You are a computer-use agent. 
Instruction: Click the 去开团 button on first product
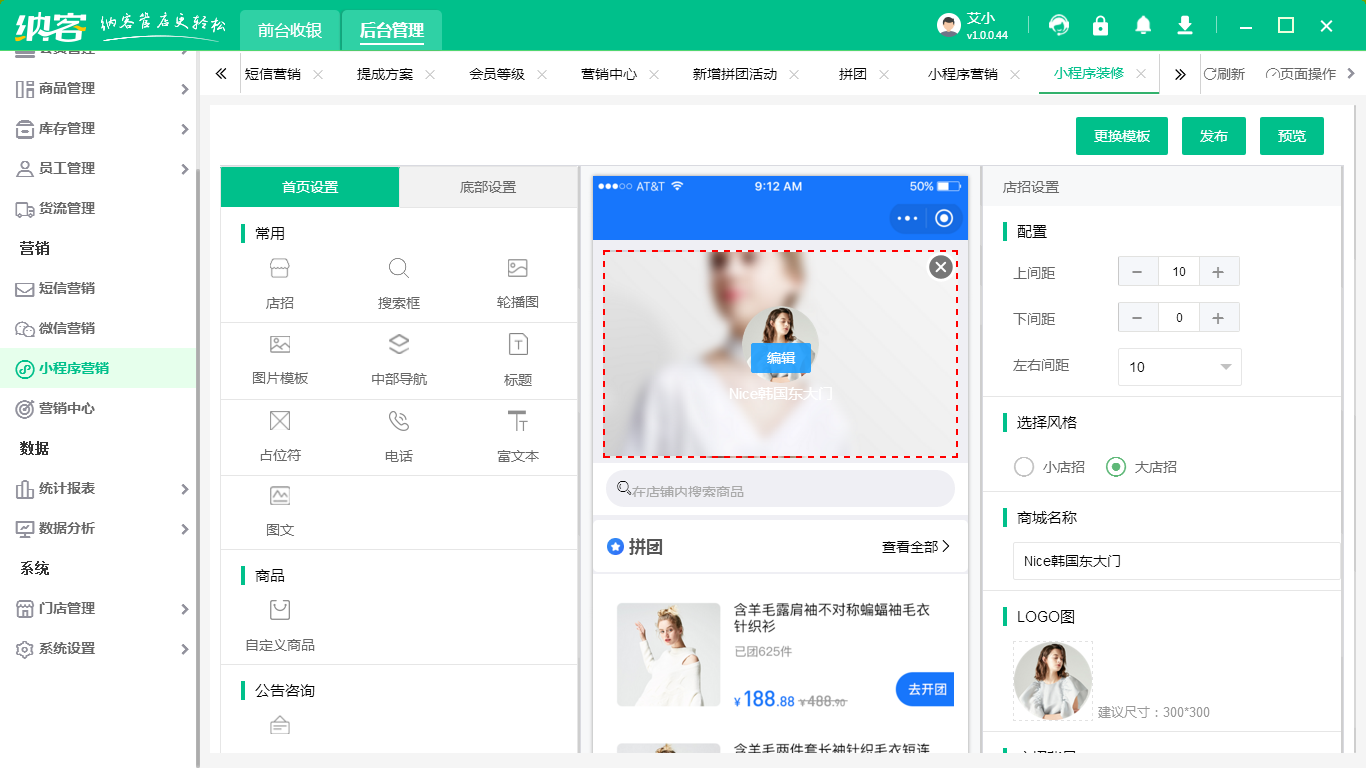(x=926, y=689)
